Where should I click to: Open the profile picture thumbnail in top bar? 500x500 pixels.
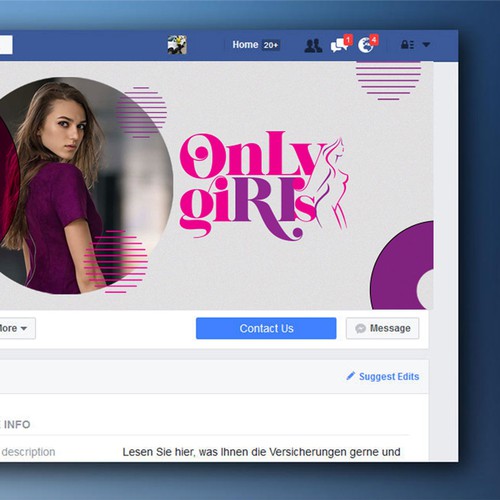[x=177, y=45]
